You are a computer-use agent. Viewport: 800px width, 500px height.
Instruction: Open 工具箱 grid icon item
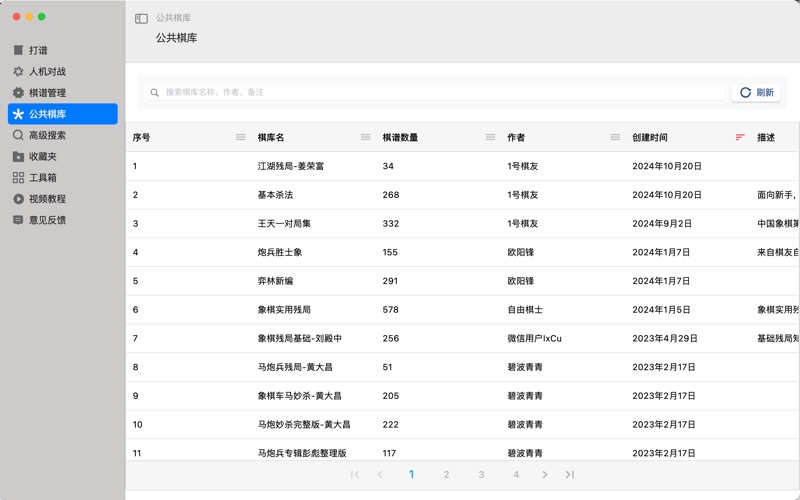point(42,178)
